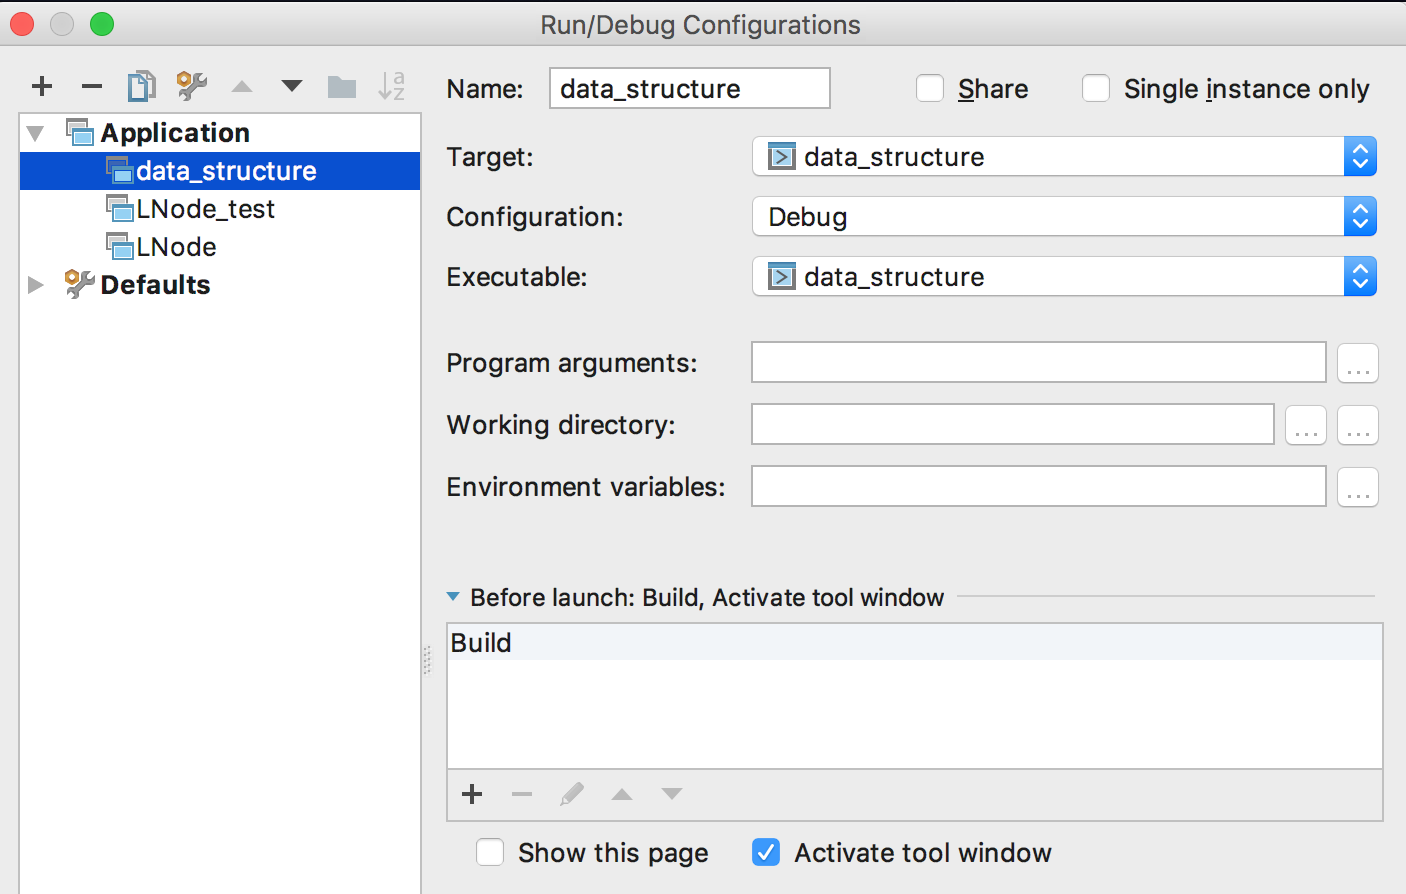Remove the selected configuration with minus icon
This screenshot has height=894, width=1406.
pos(92,87)
